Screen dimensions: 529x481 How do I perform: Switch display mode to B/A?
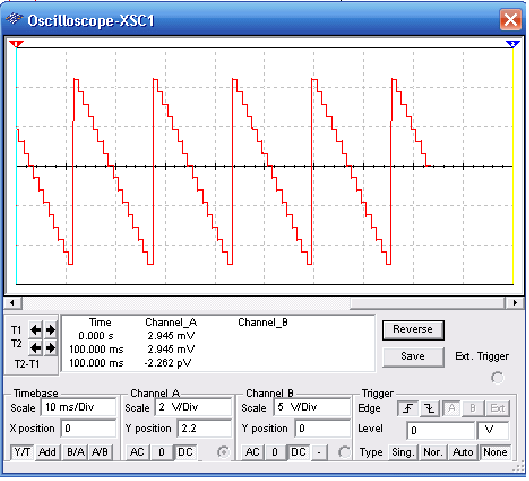tap(76, 453)
